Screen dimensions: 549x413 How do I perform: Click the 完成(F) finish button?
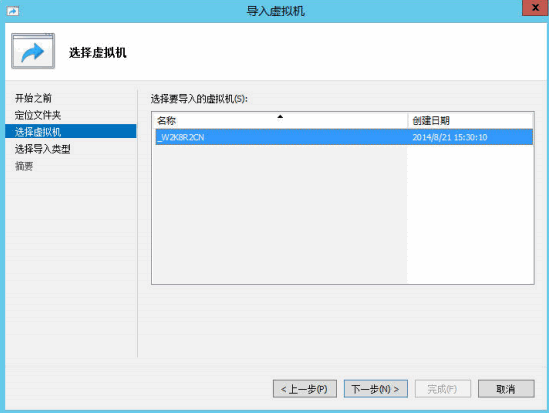click(x=443, y=389)
